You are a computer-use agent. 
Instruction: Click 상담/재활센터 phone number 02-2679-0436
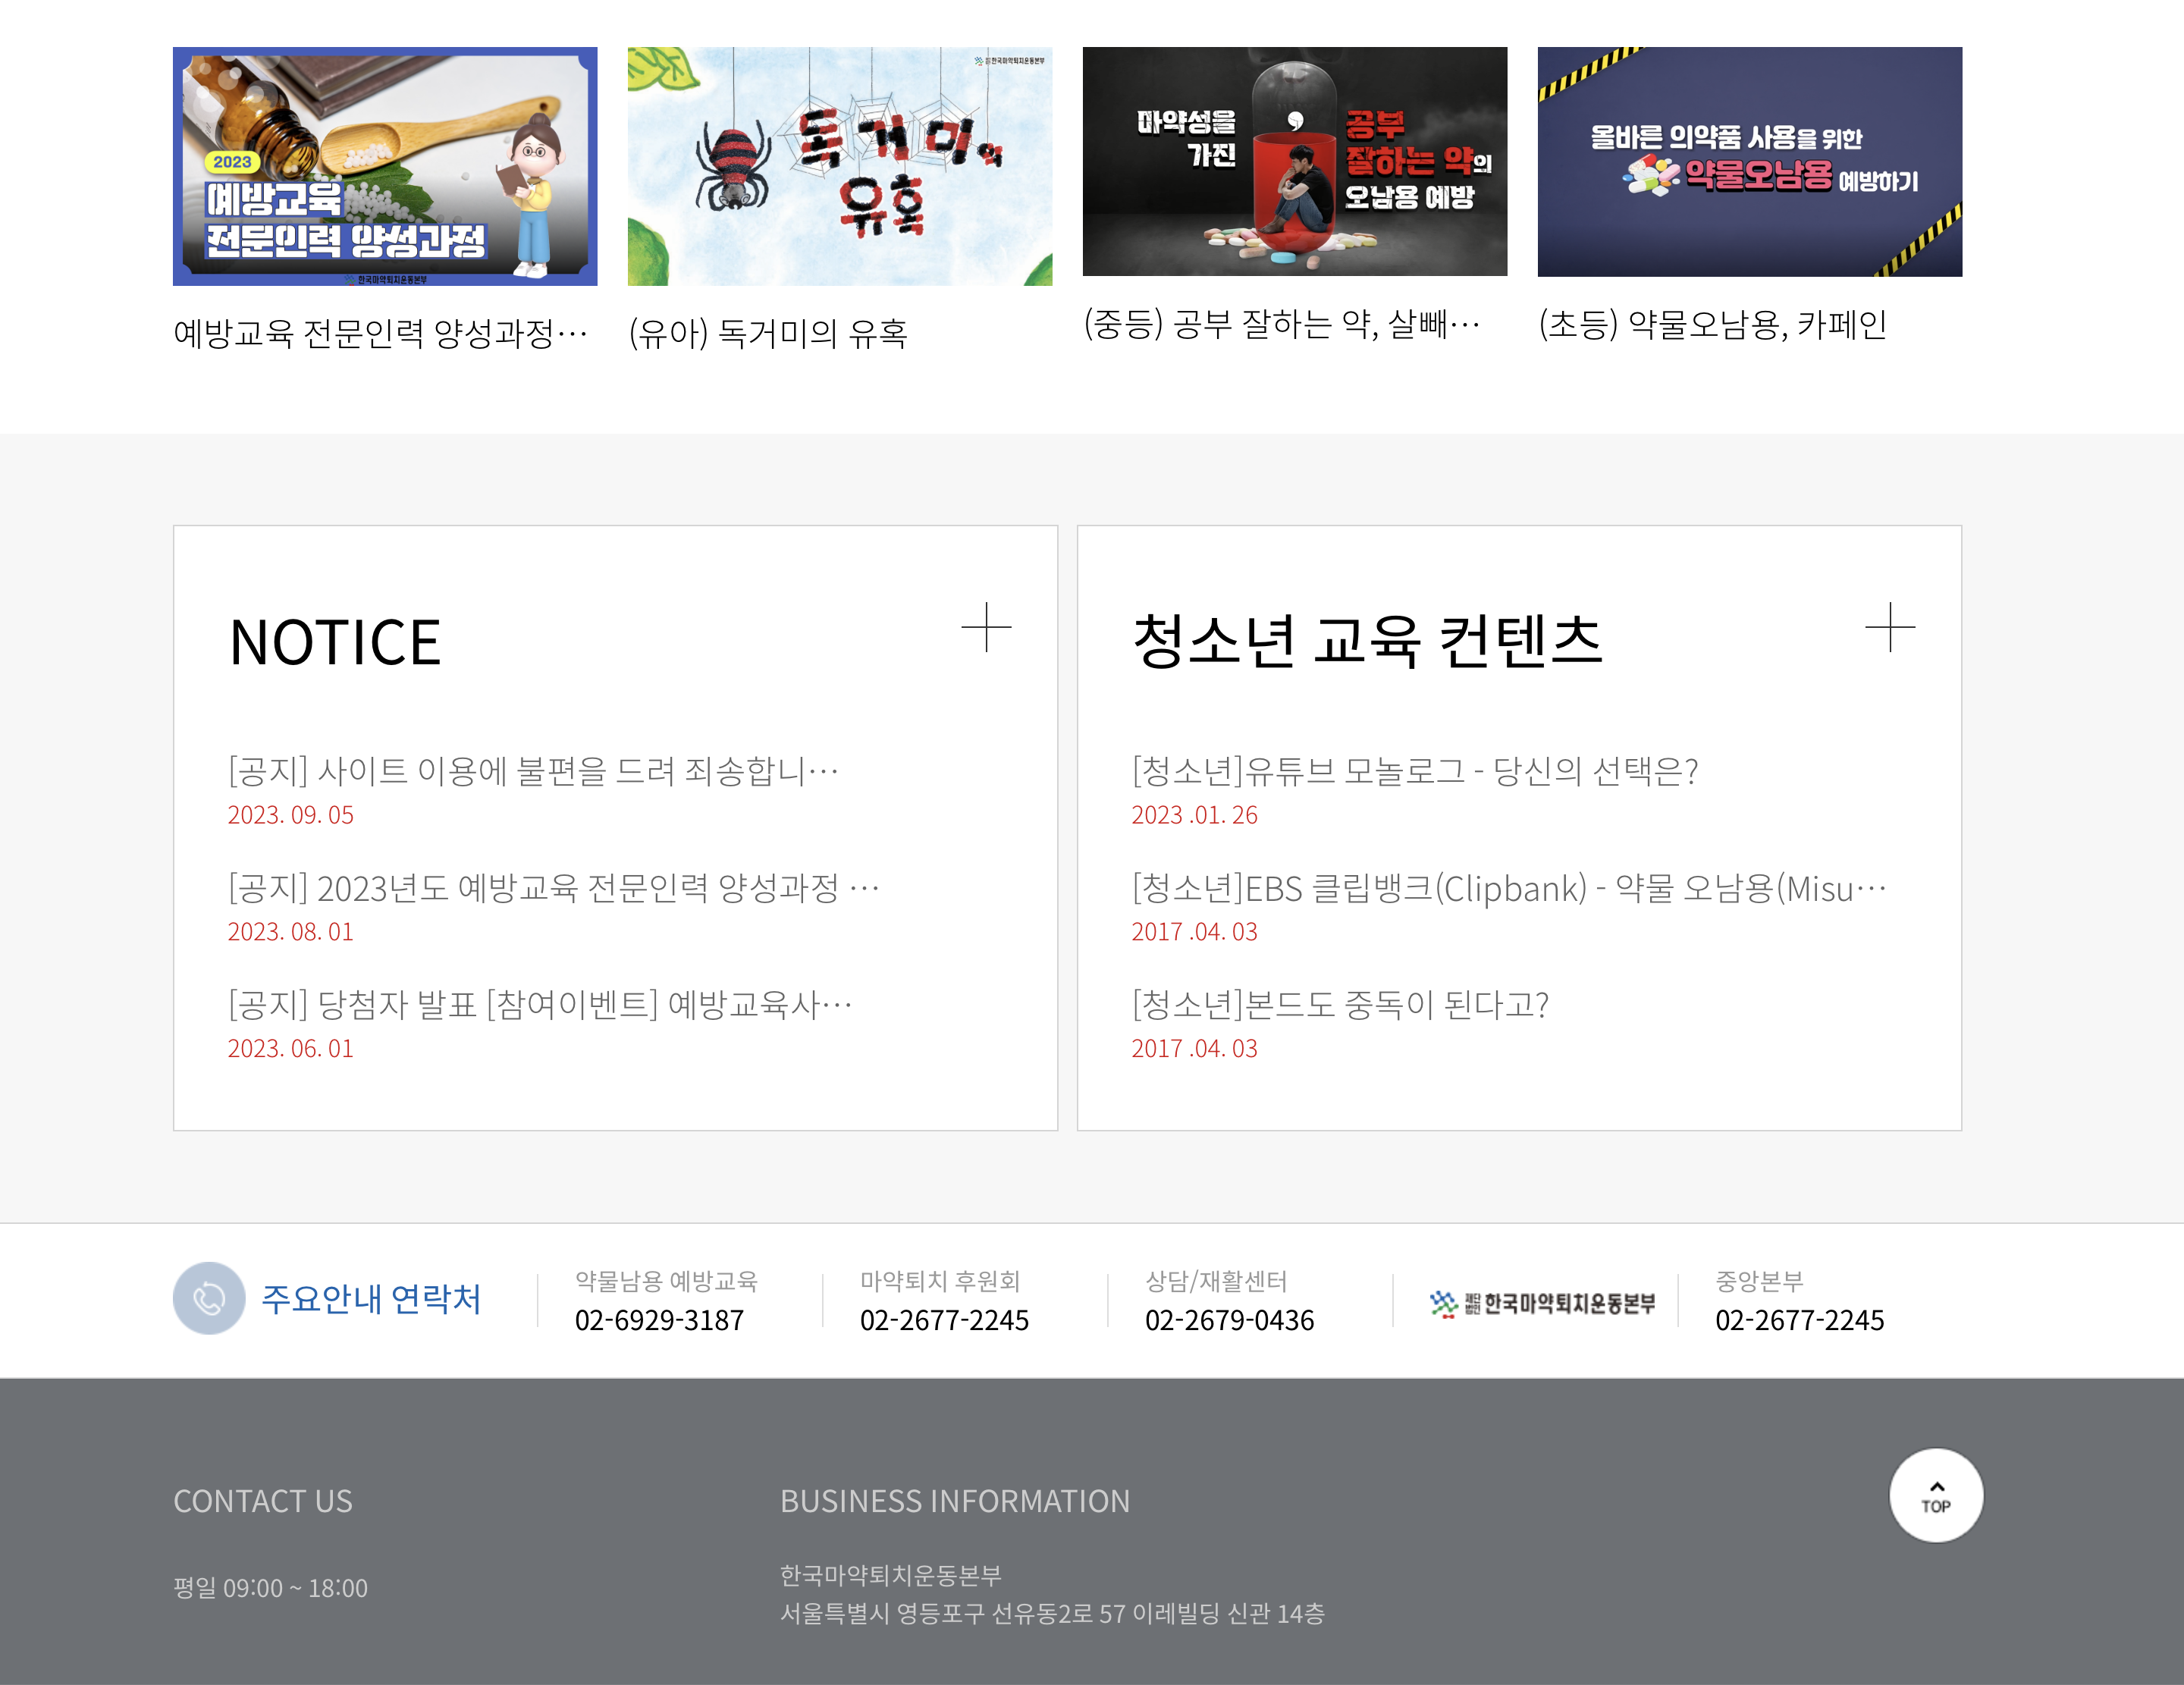[1229, 1320]
